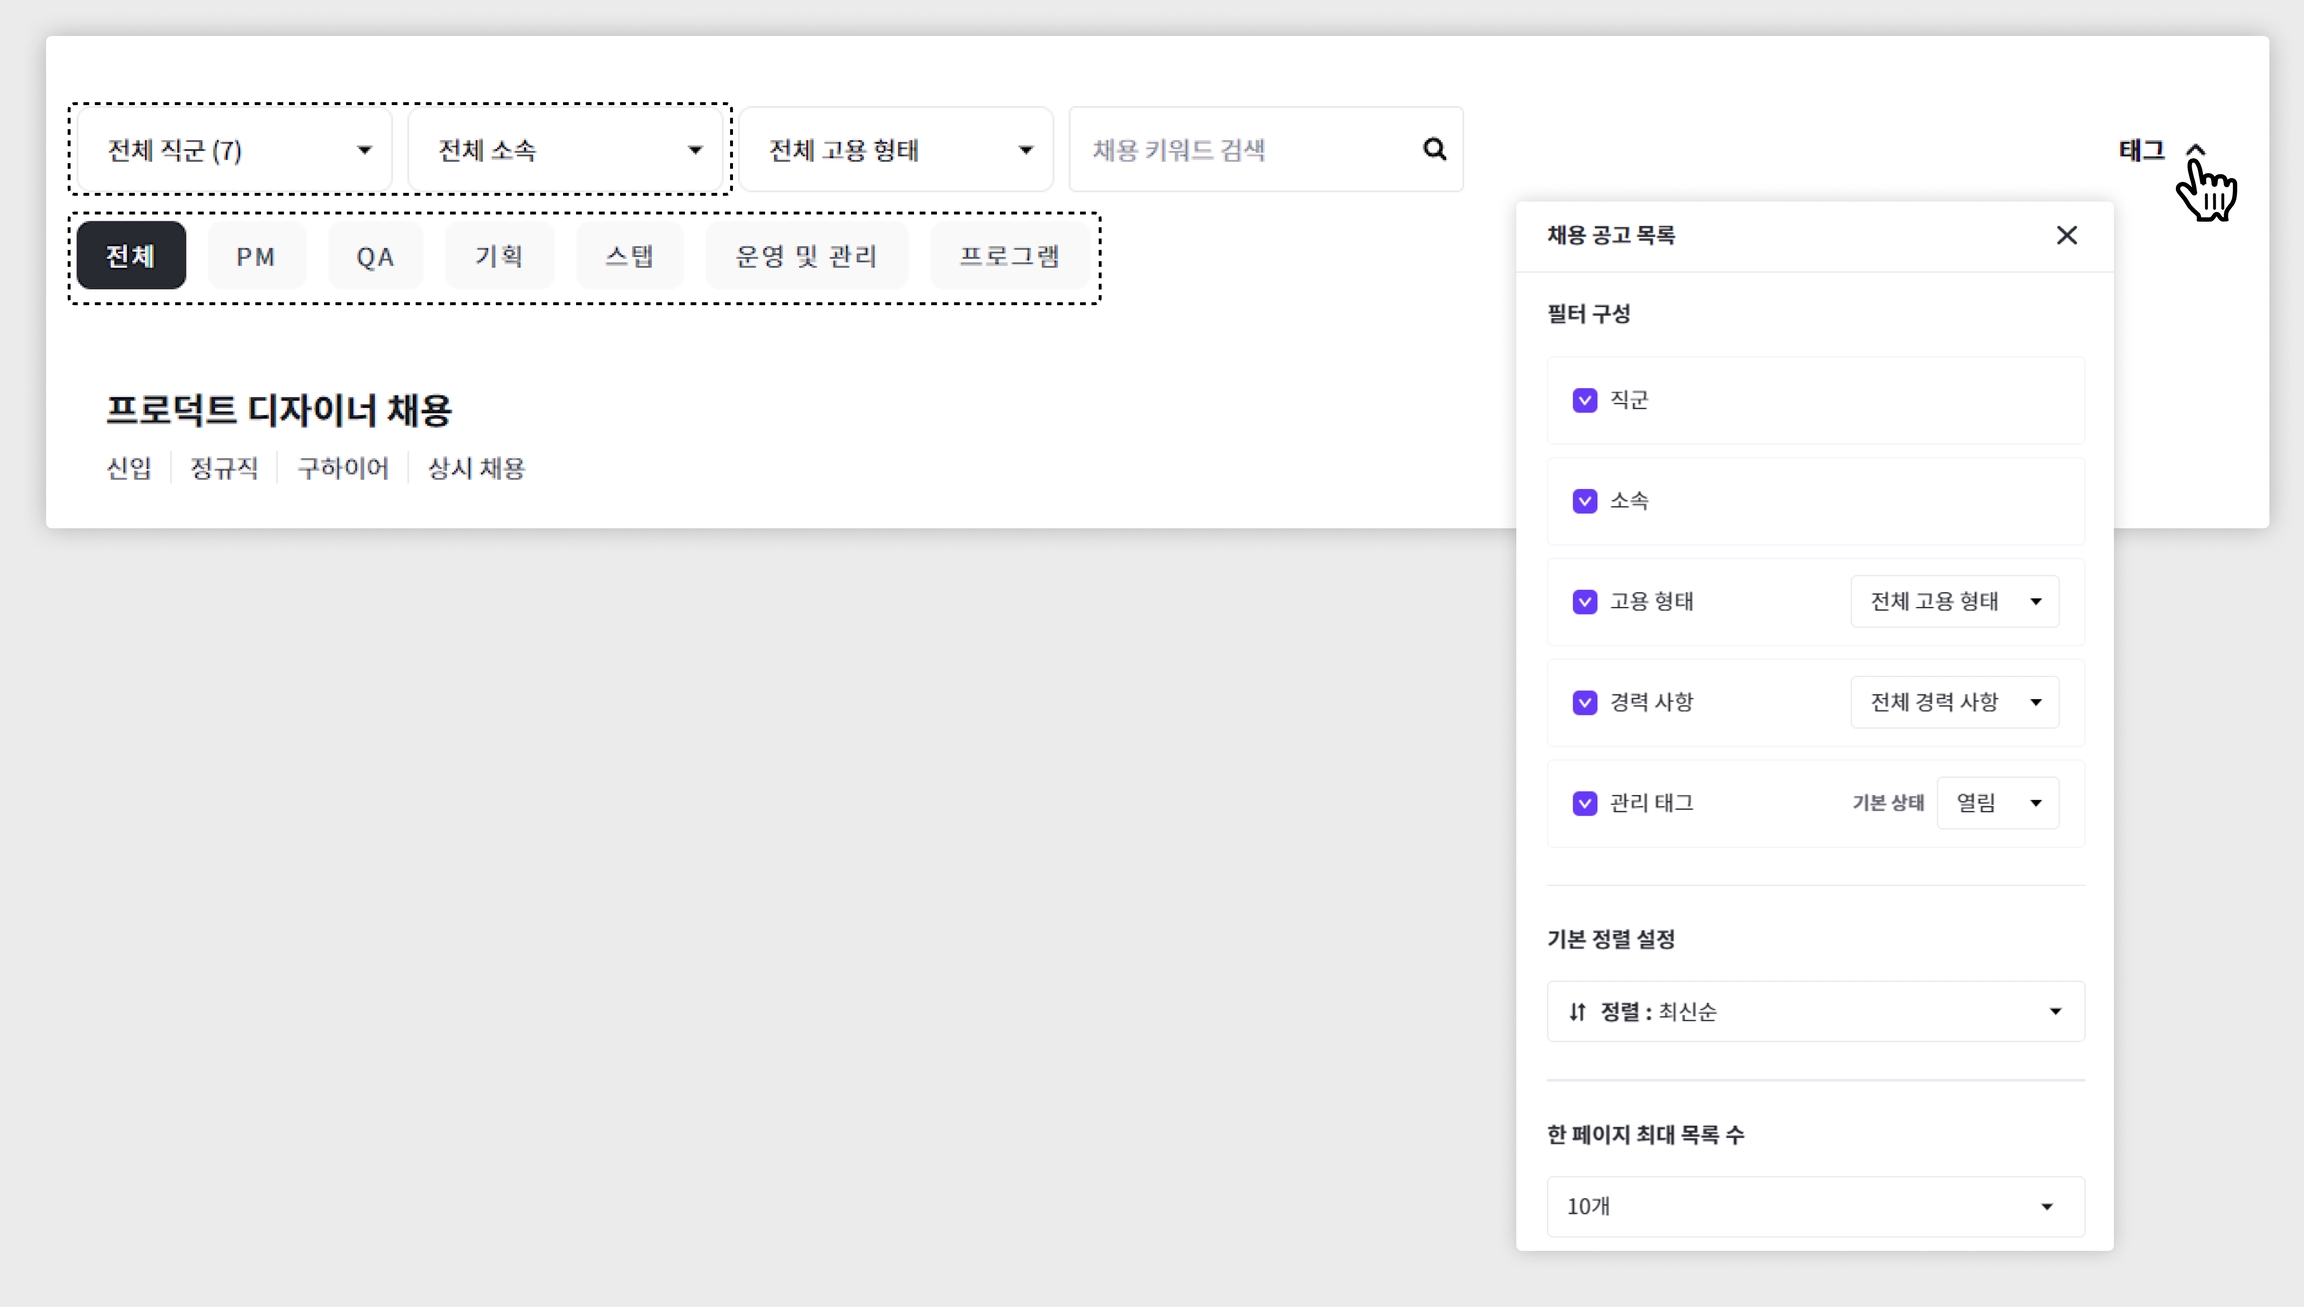Click the search magnifier icon
Image resolution: width=2304 pixels, height=1307 pixels.
[x=1434, y=149]
